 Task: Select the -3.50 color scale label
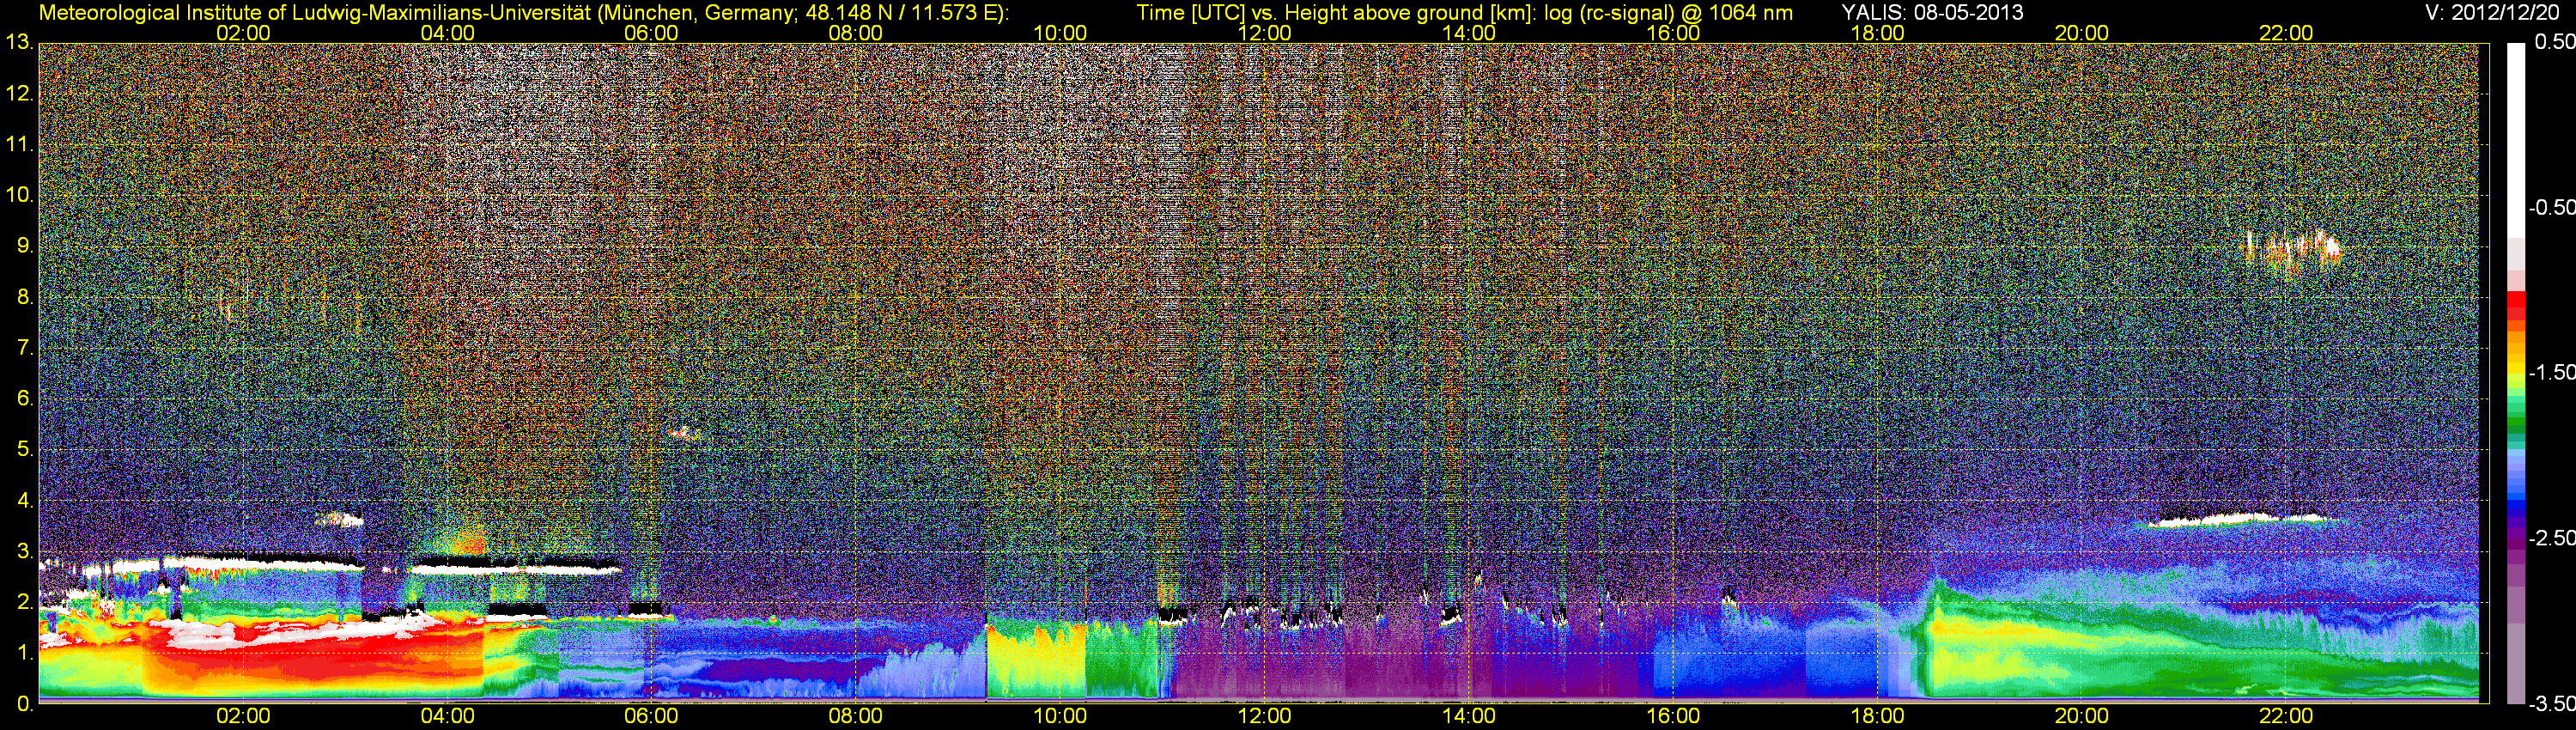2551,704
